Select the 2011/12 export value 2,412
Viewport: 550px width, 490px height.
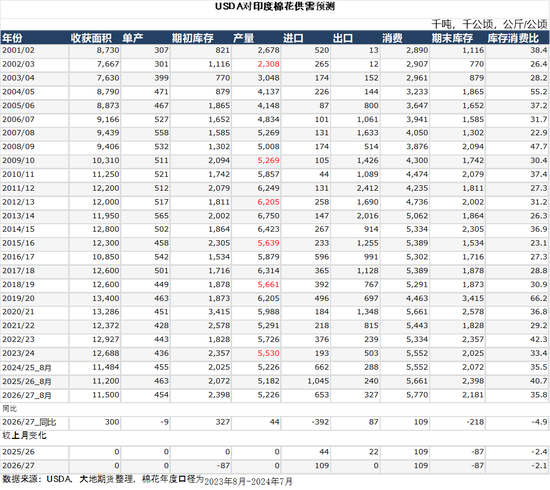click(368, 188)
